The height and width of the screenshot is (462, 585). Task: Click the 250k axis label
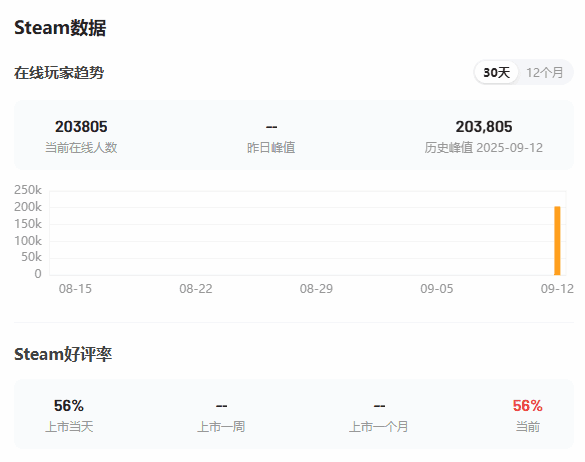28,190
